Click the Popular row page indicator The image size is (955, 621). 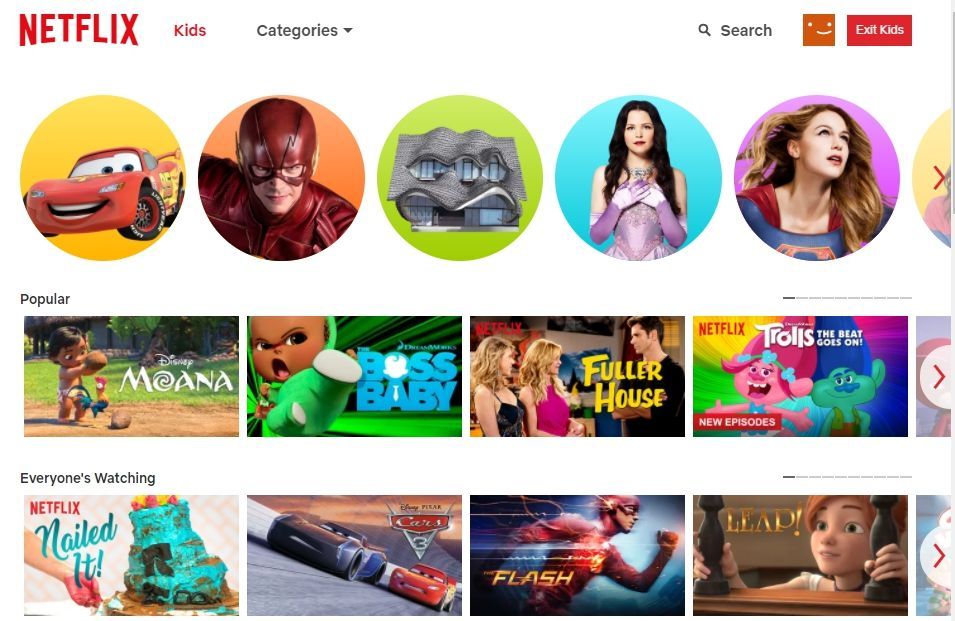pyautogui.click(x=847, y=298)
